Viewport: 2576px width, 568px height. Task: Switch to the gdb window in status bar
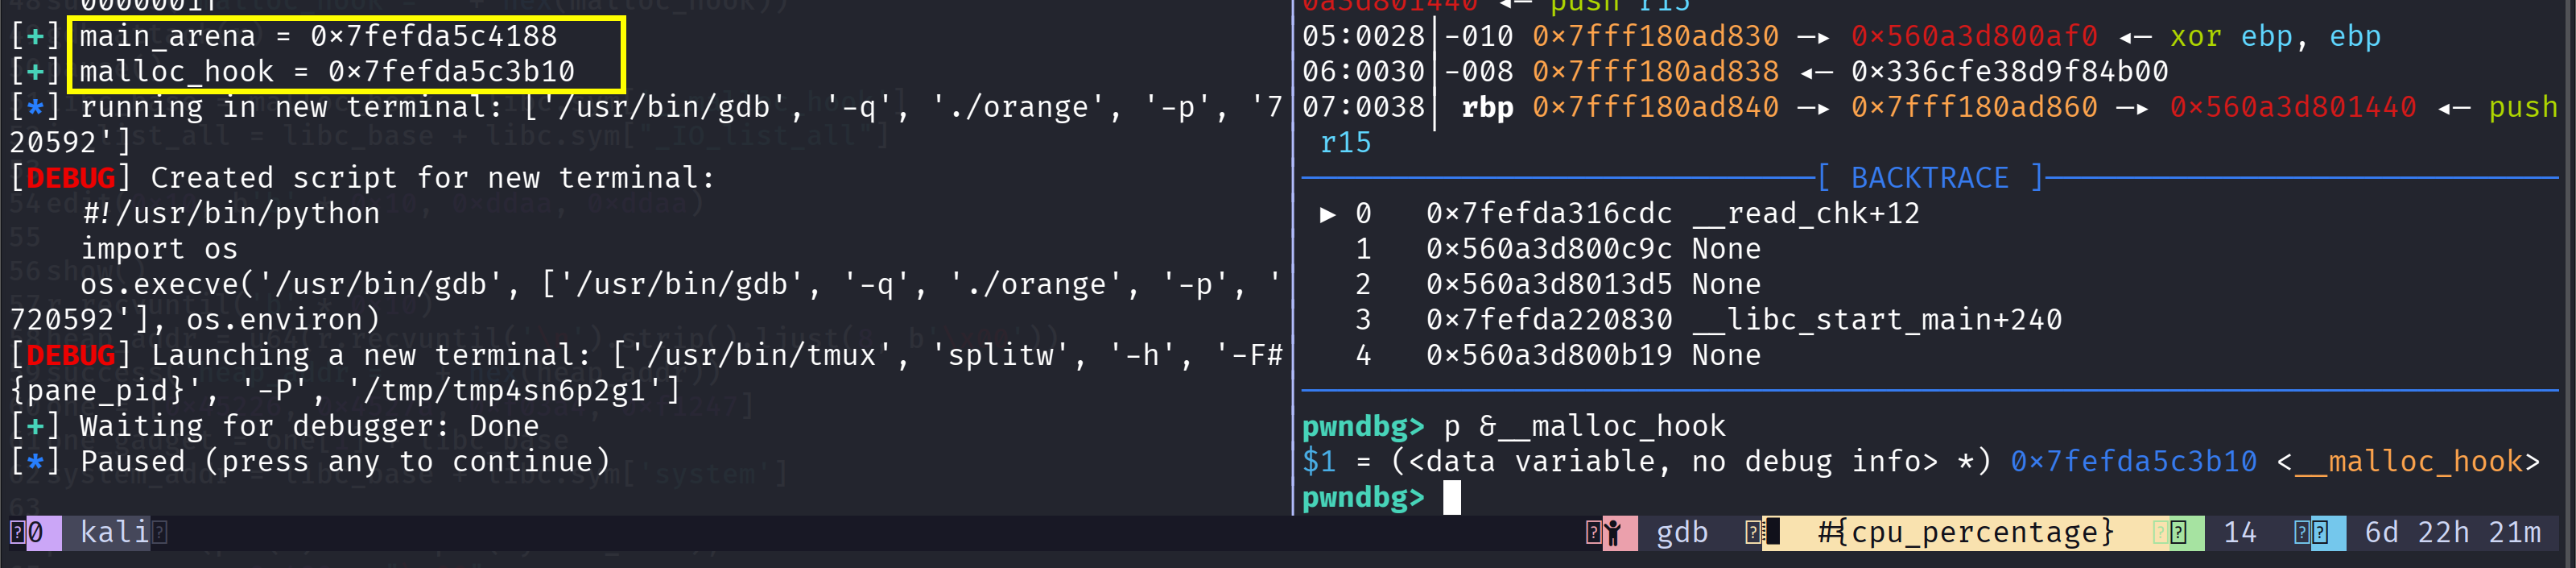click(x=1682, y=532)
